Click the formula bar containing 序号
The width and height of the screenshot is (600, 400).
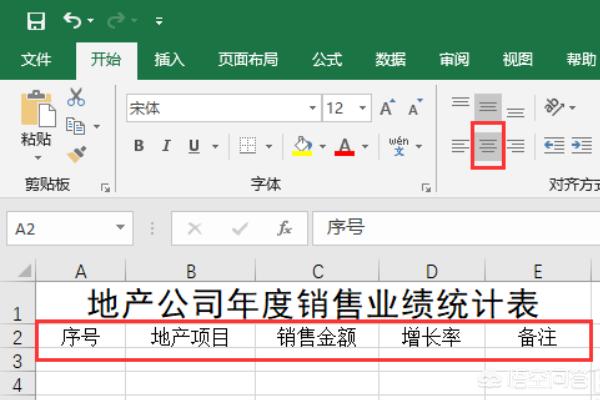(x=456, y=229)
